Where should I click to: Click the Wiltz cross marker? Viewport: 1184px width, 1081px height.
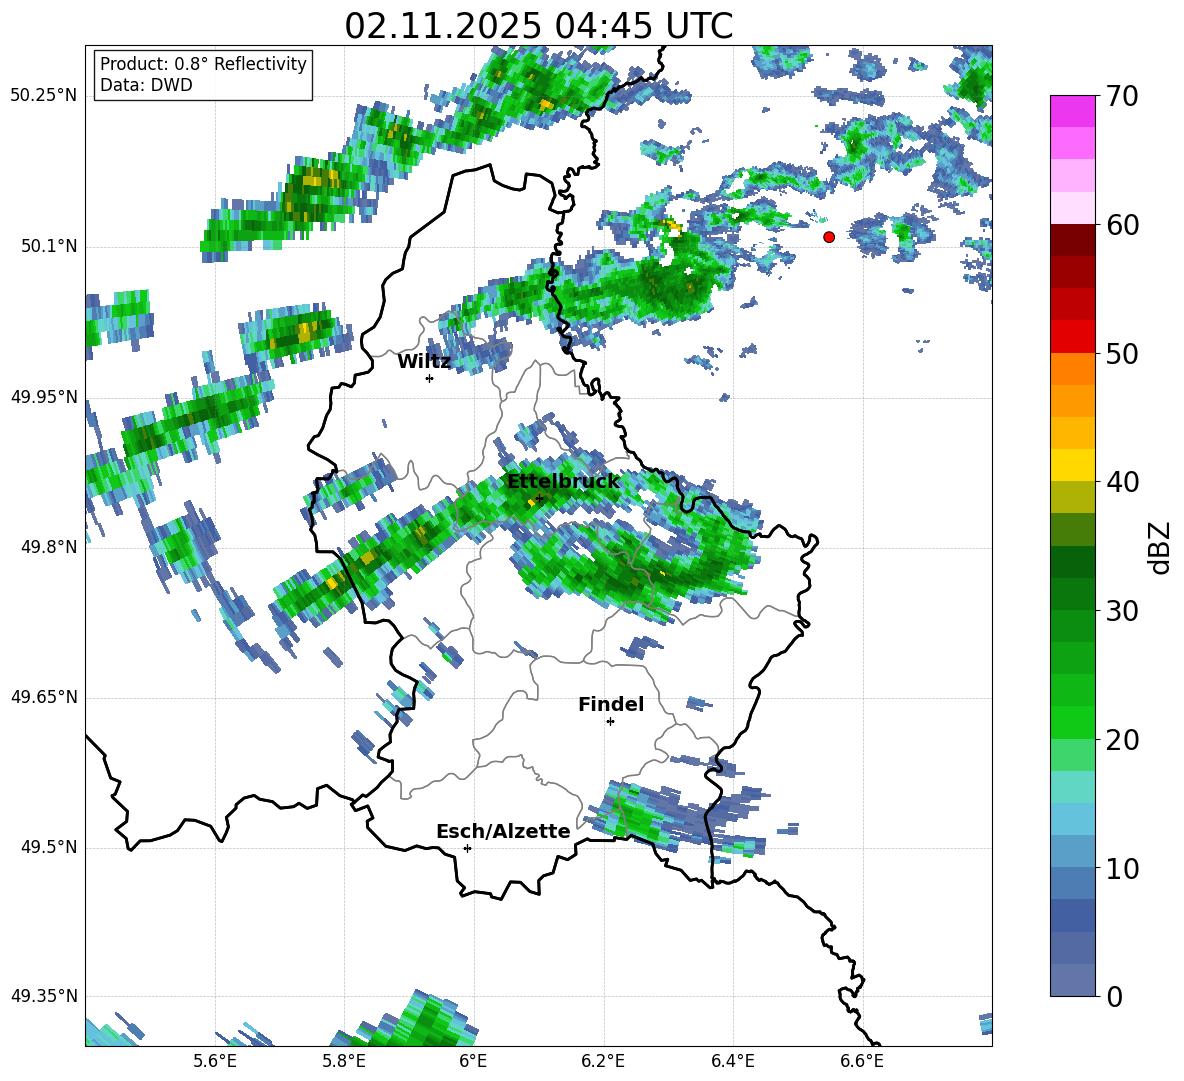click(x=430, y=378)
